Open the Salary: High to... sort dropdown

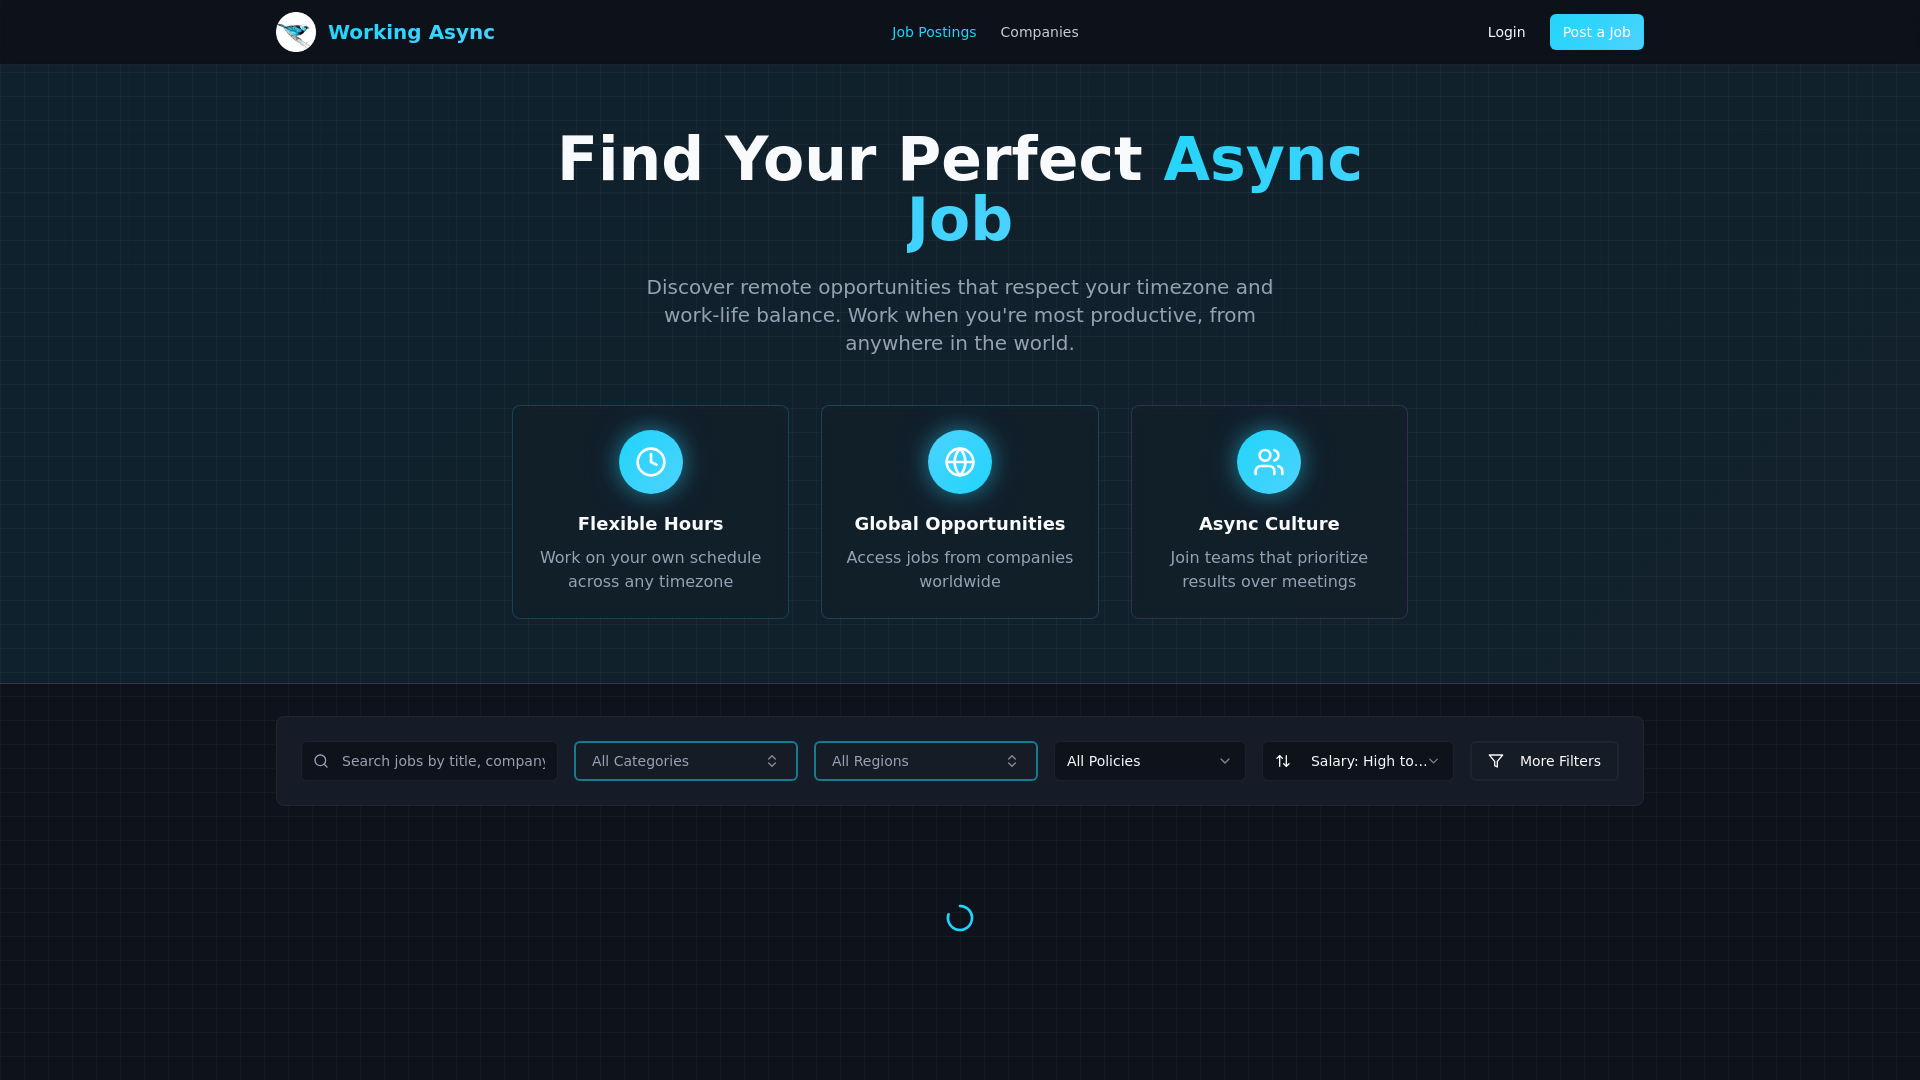click(1358, 761)
